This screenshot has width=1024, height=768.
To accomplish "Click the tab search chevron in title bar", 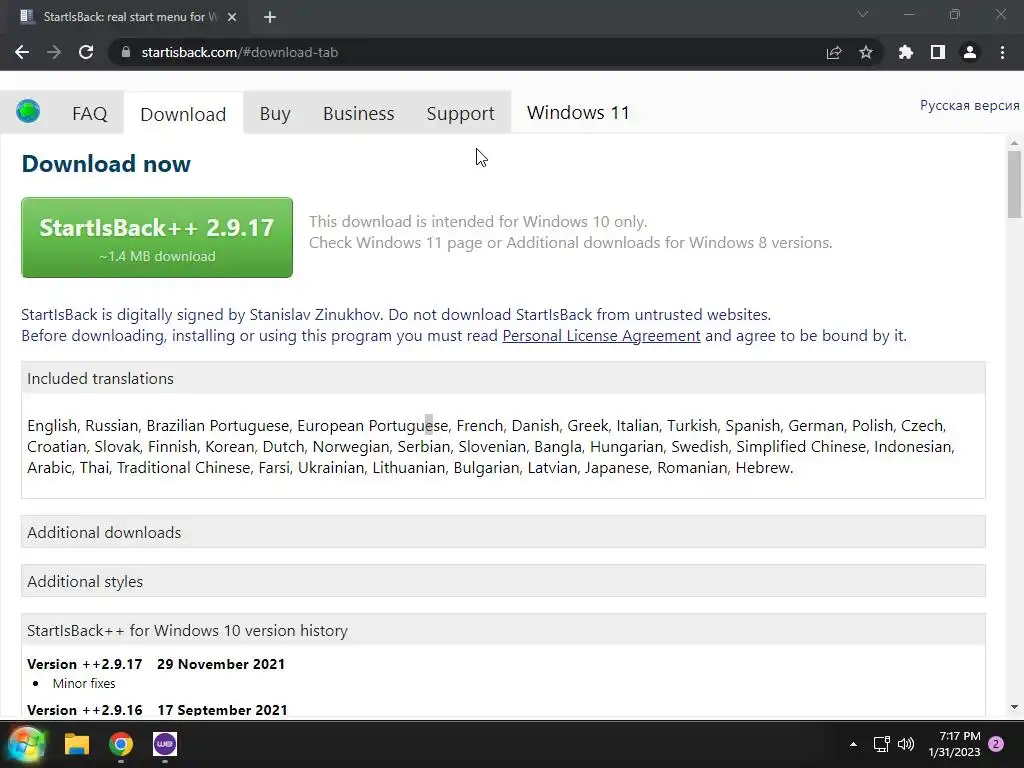I will (863, 14).
